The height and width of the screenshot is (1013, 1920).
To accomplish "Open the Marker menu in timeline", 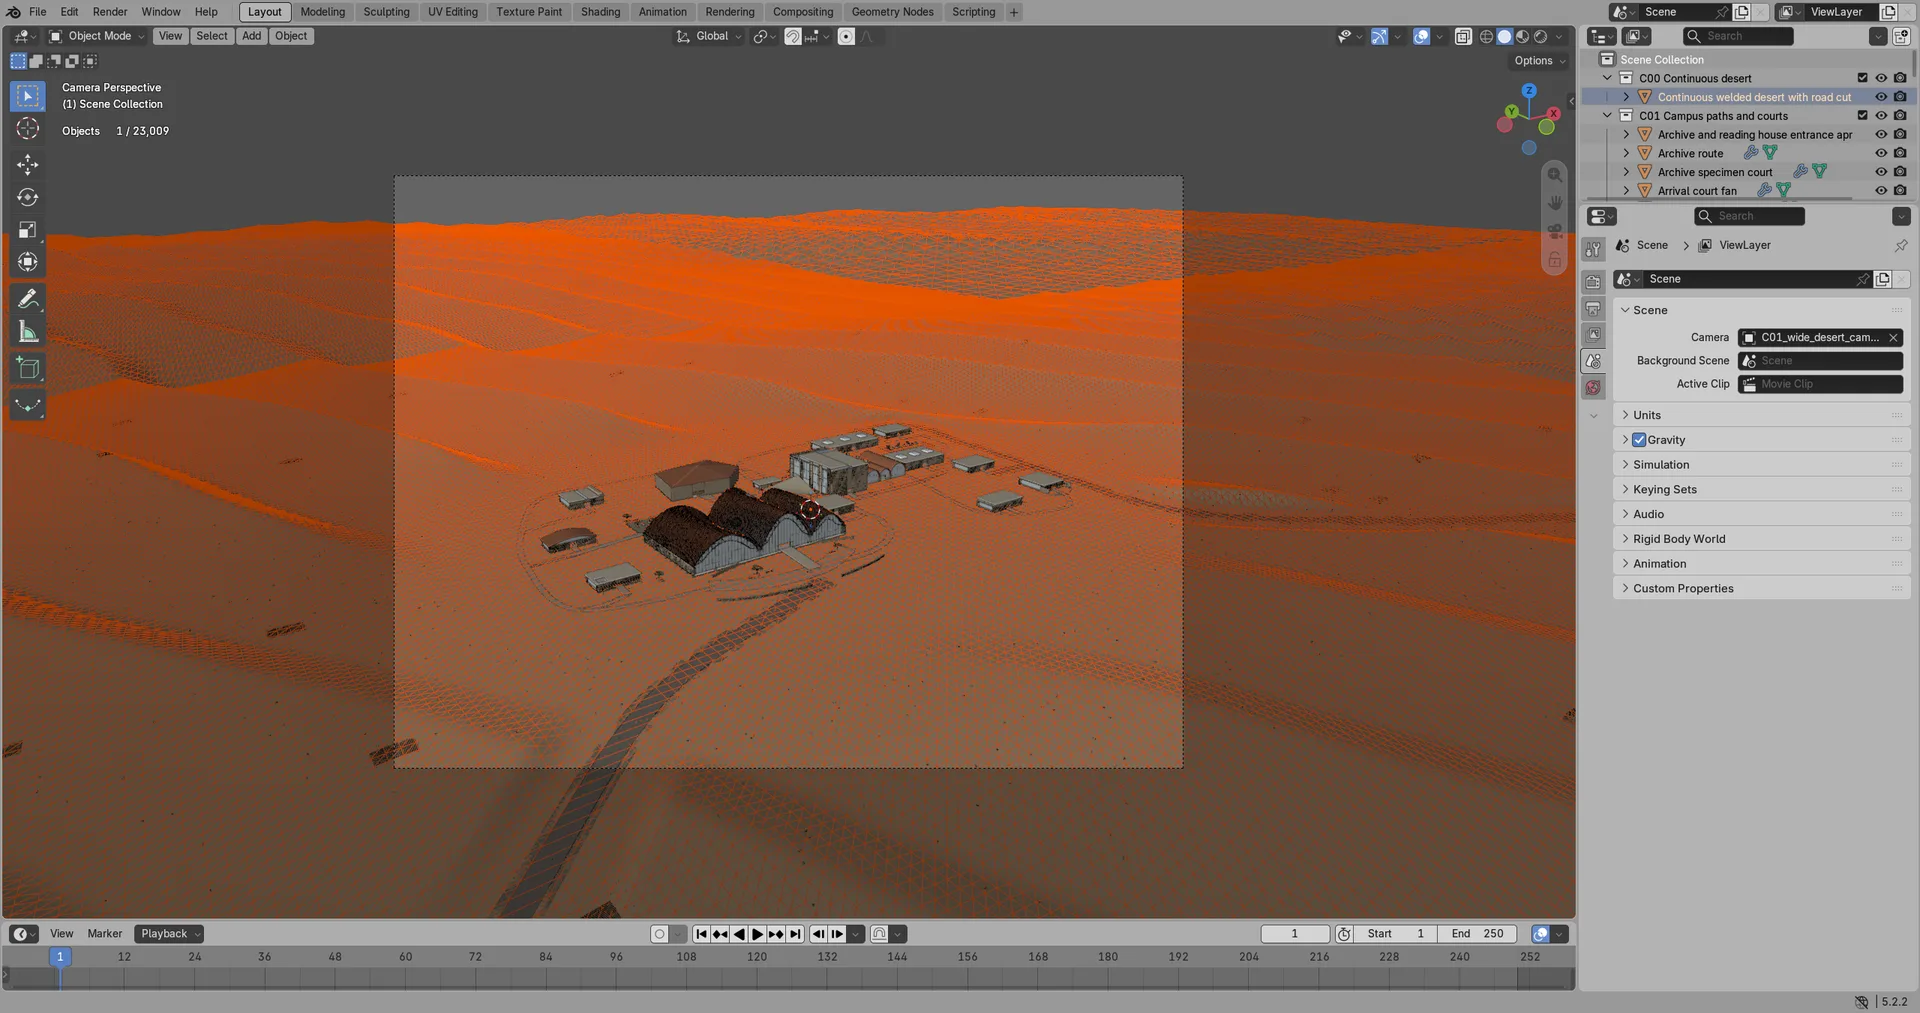I will click(x=105, y=934).
